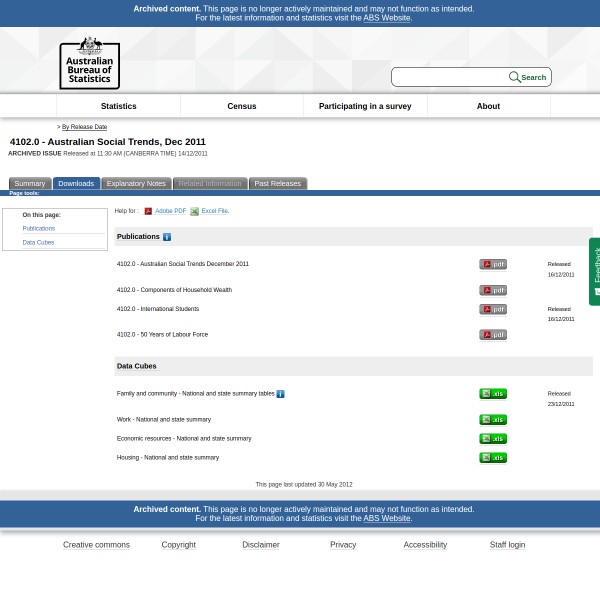Screen dimensions: 600x600
Task: Download International Students PDF file
Action: pyautogui.click(x=492, y=309)
